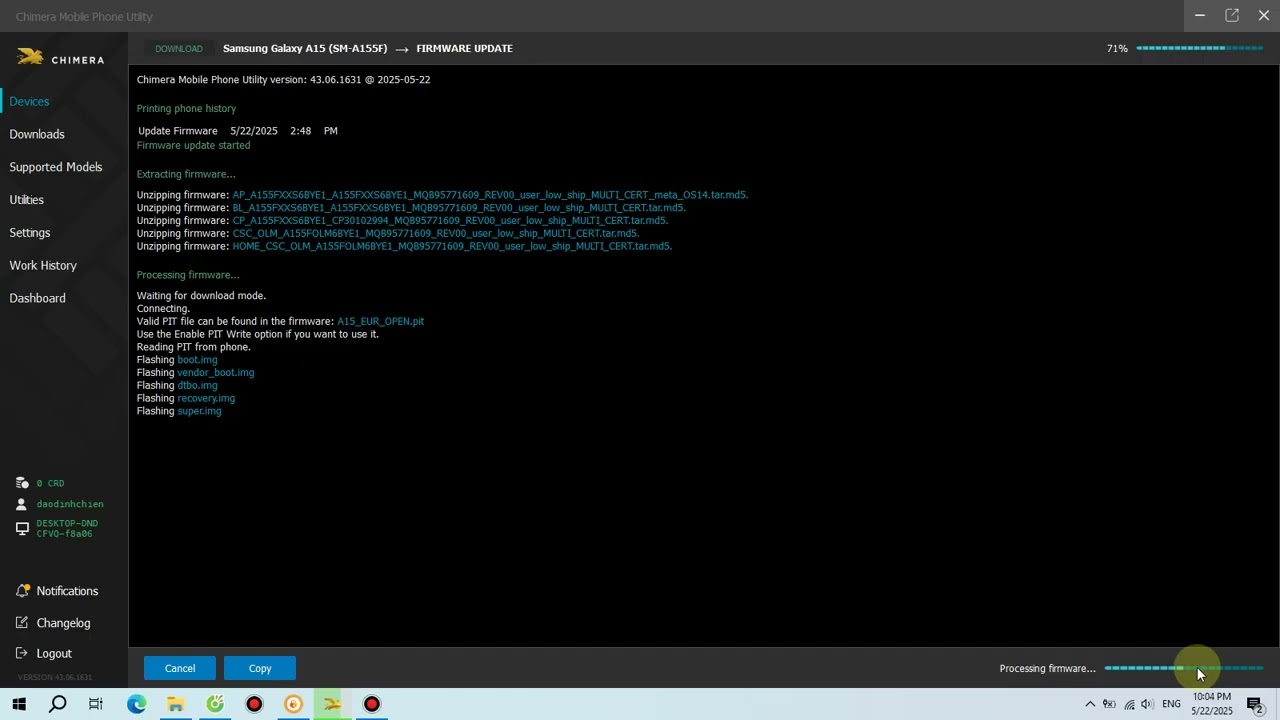Click the Printing phone history line
The image size is (1280, 720).
(186, 108)
